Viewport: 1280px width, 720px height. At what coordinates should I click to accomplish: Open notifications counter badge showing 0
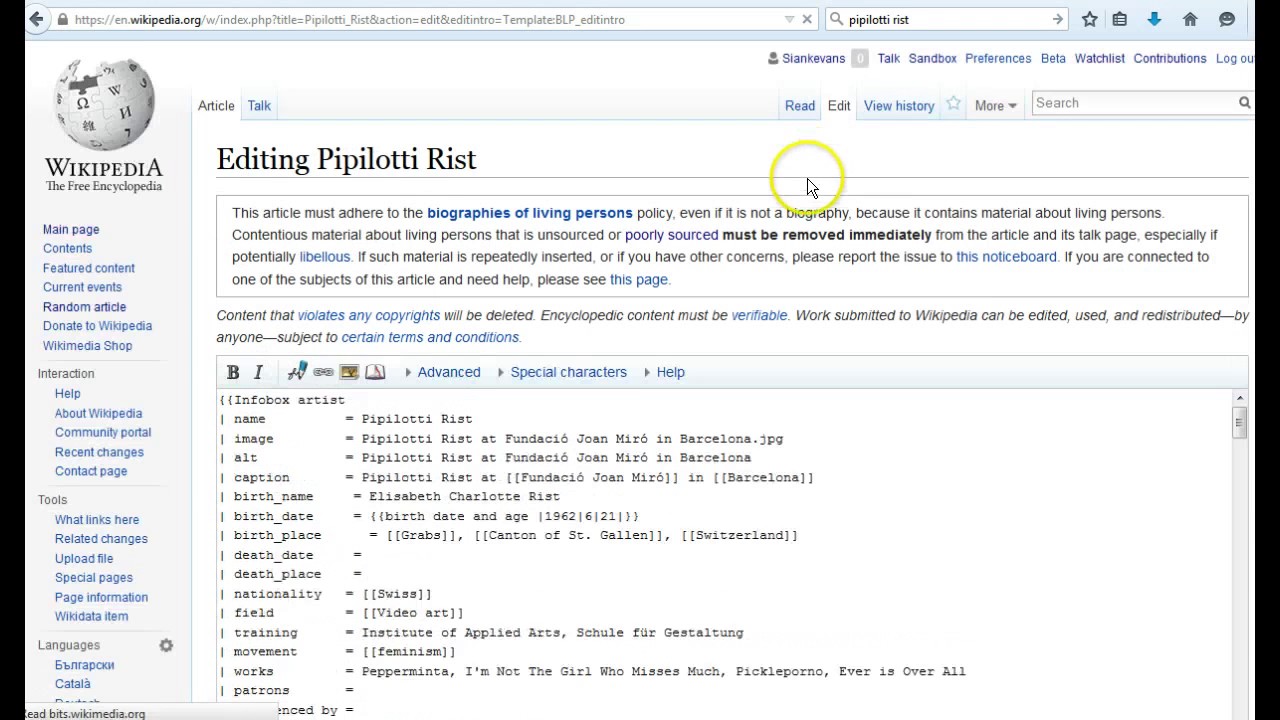pos(859,59)
